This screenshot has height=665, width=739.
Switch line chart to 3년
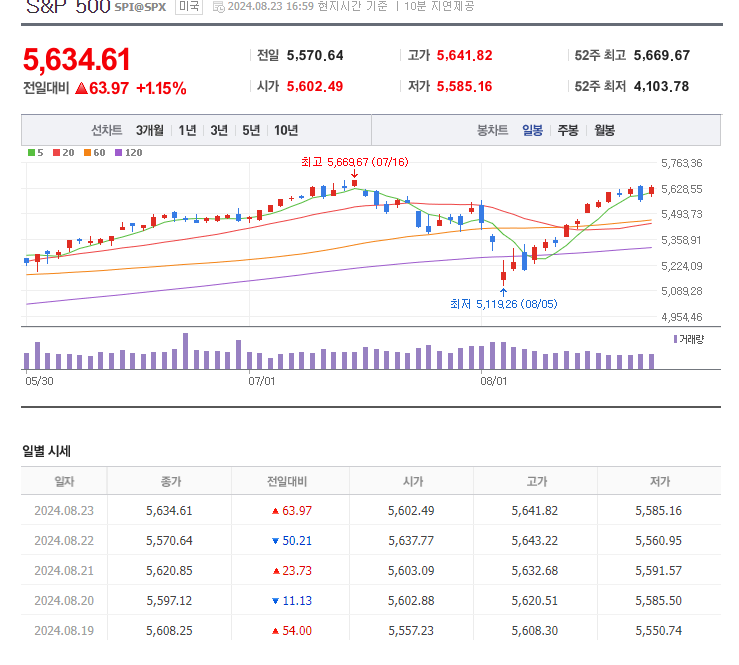pos(219,130)
